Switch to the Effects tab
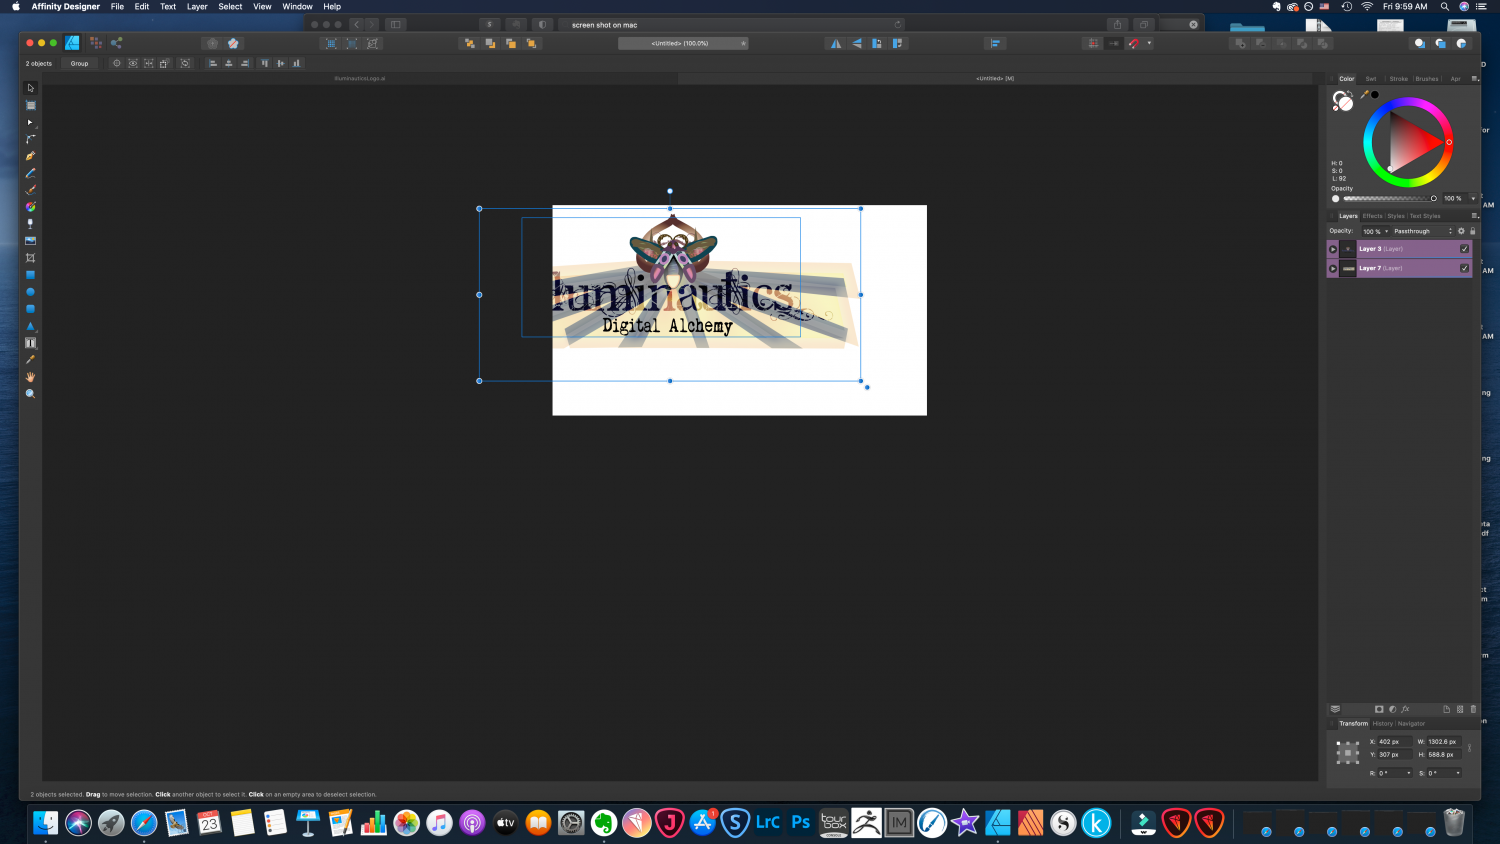 click(x=1372, y=216)
